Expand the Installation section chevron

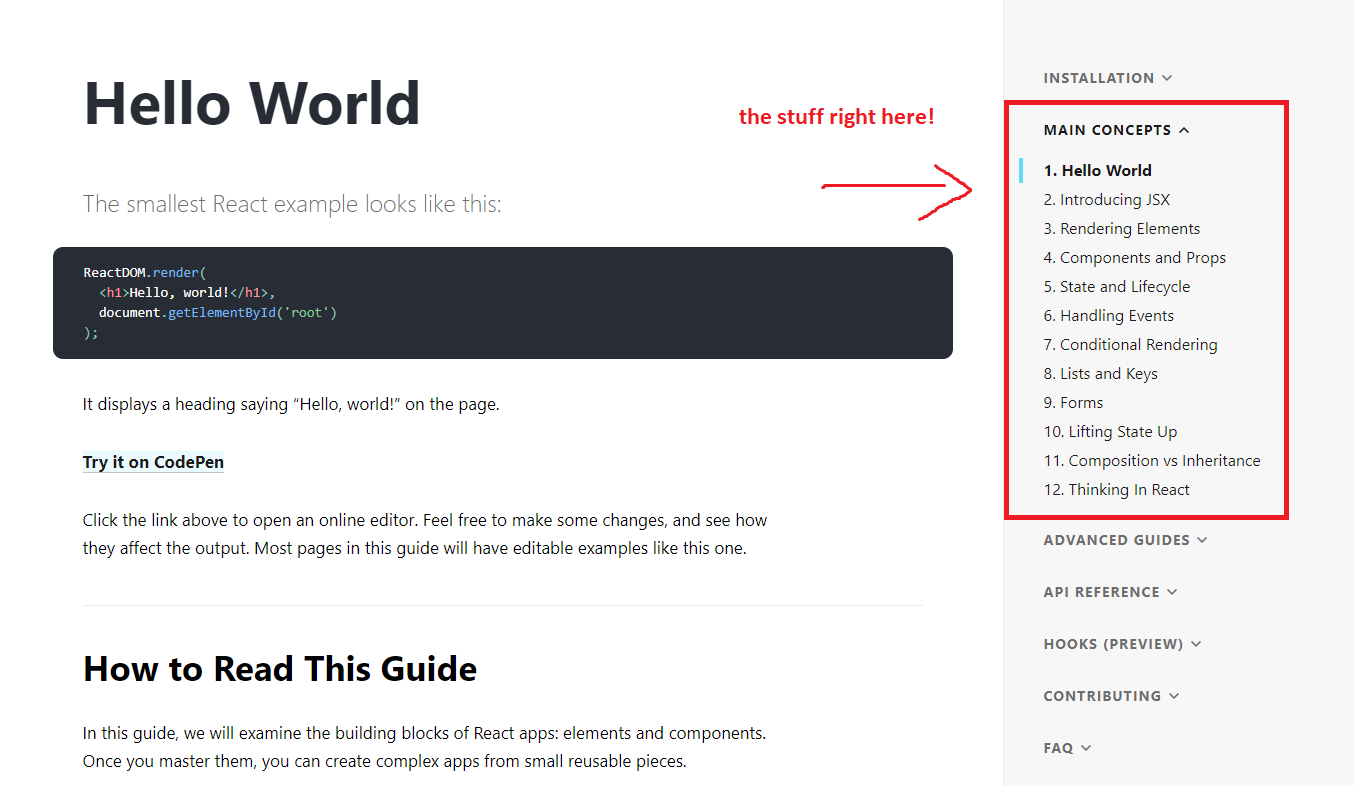coord(1167,78)
